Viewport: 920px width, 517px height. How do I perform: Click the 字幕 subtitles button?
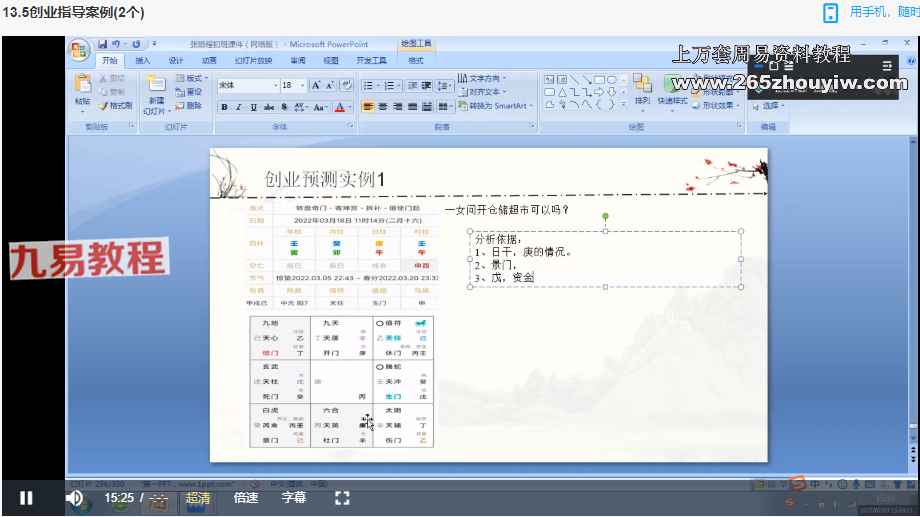(x=293, y=498)
